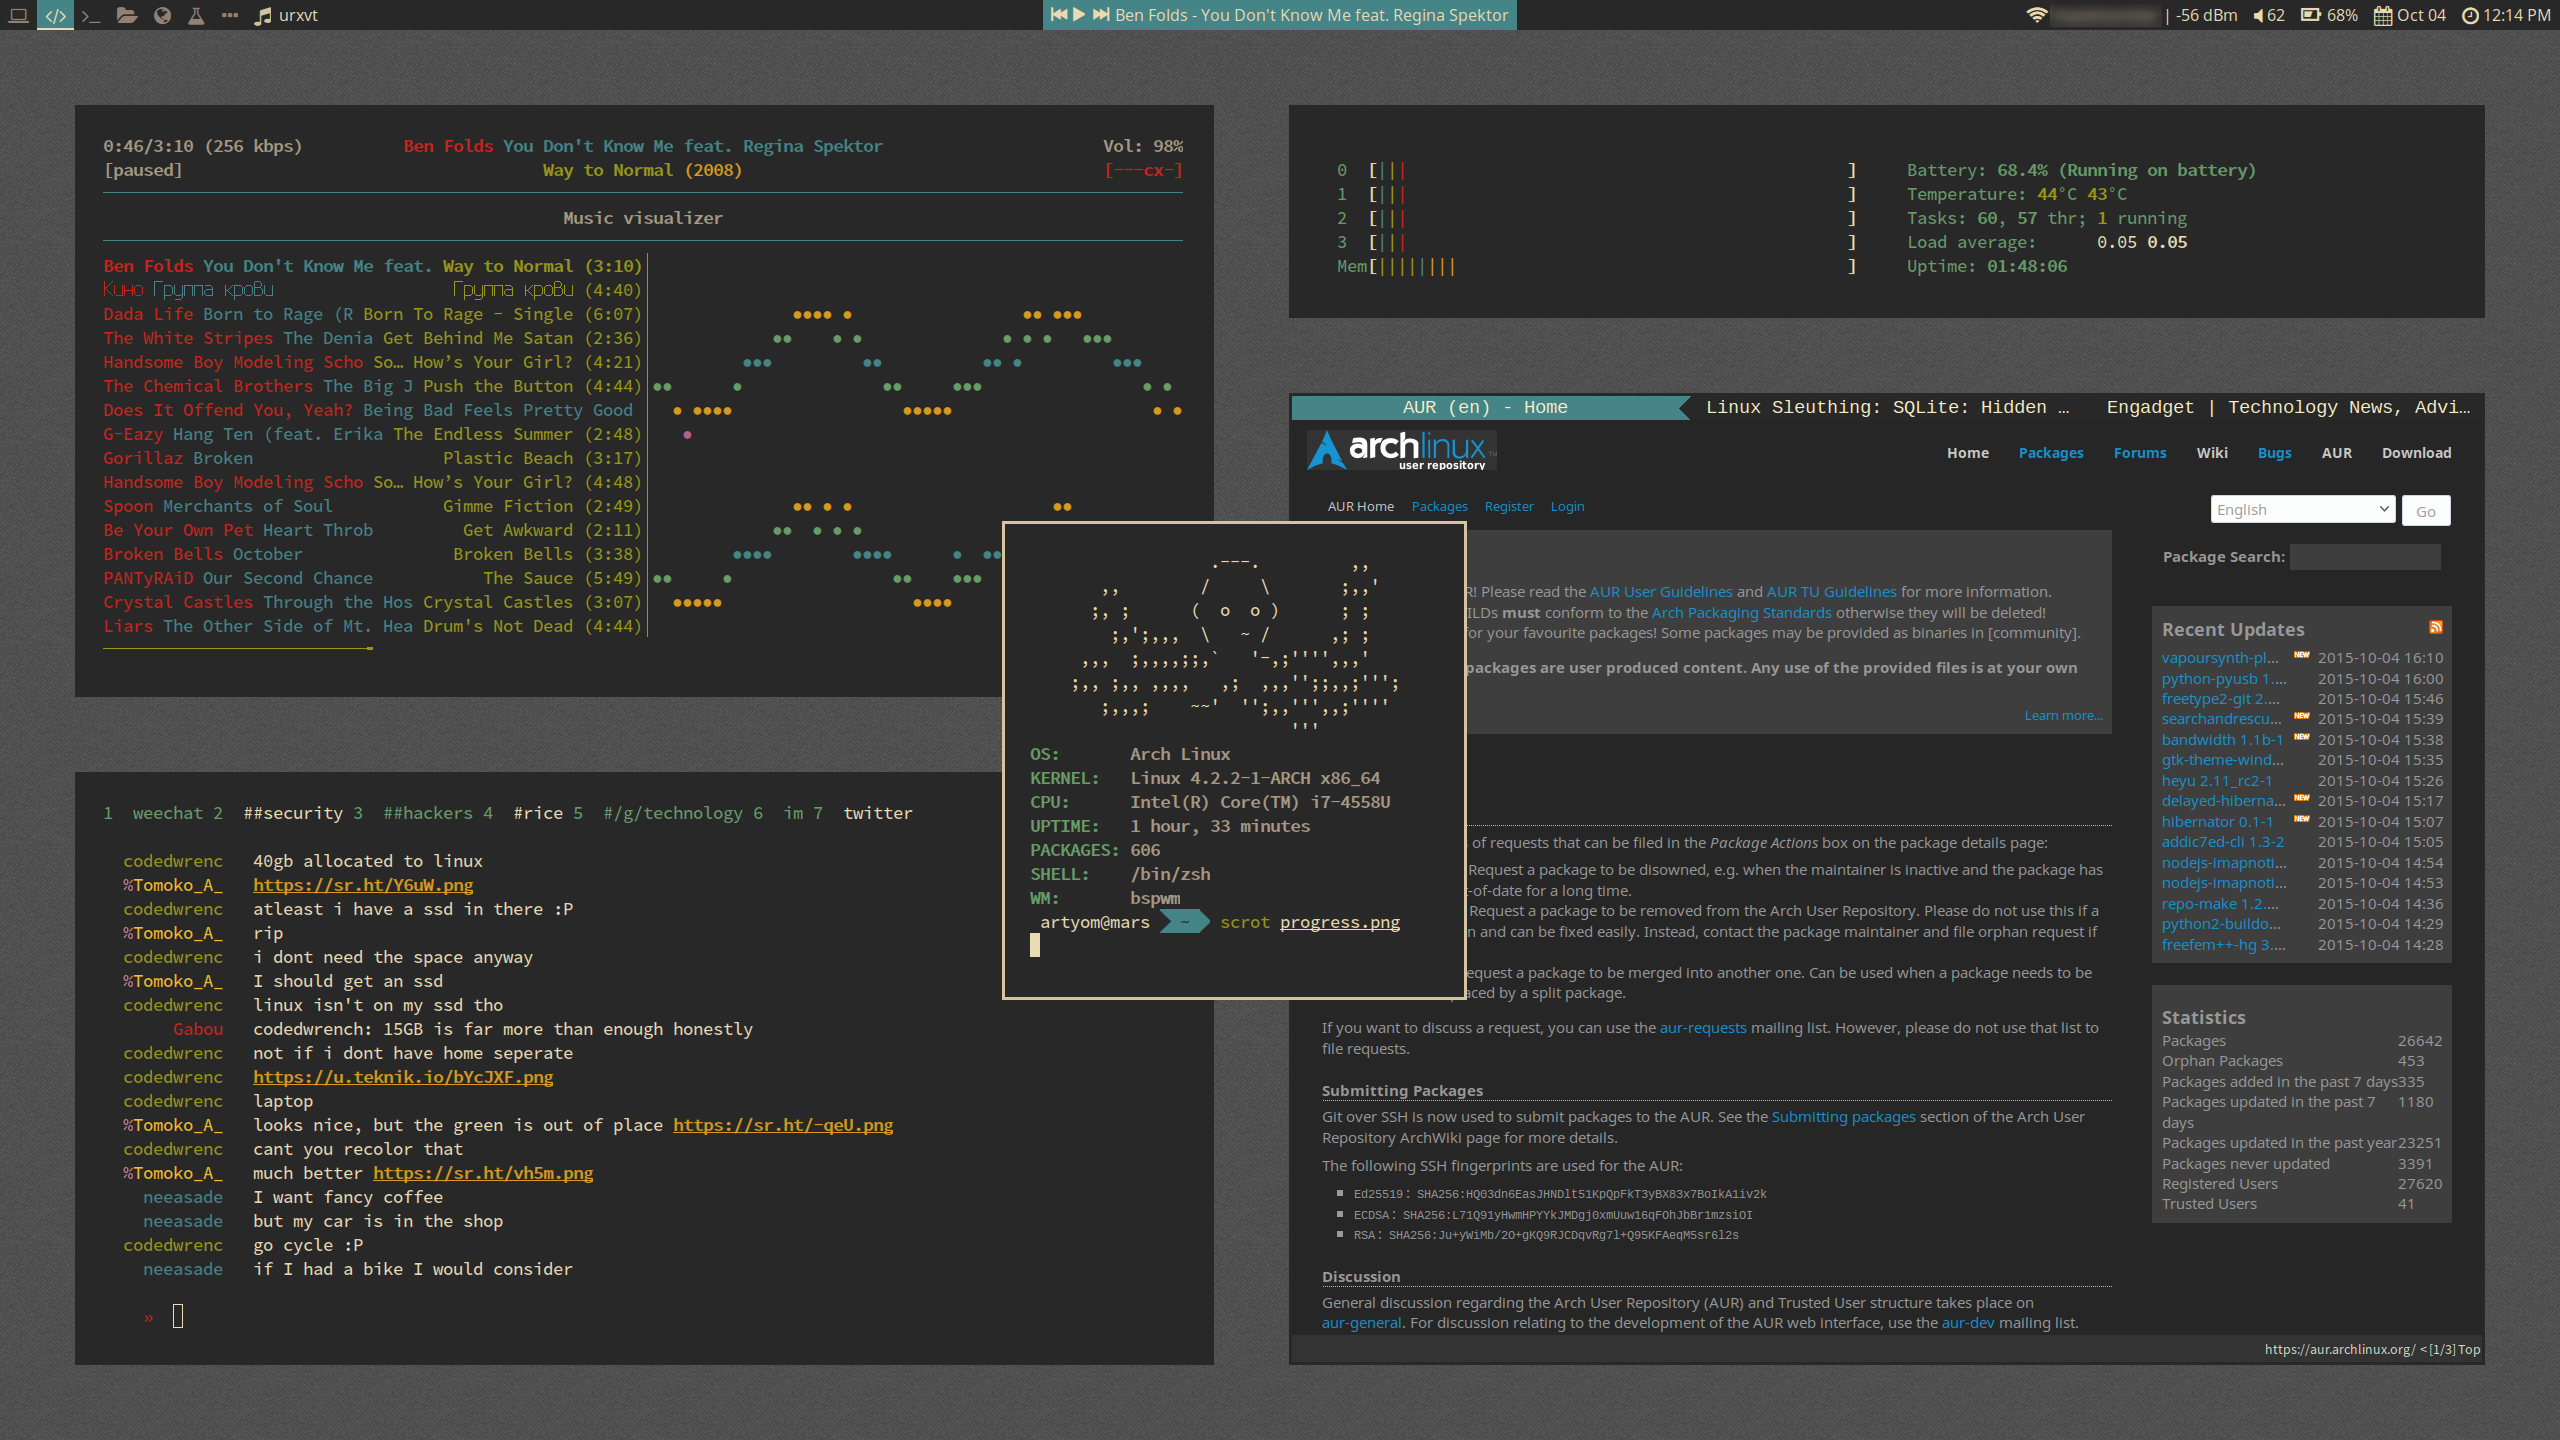Image resolution: width=2560 pixels, height=1440 pixels.
Task: Focus the Package Search input field
Action: pos(2365,557)
